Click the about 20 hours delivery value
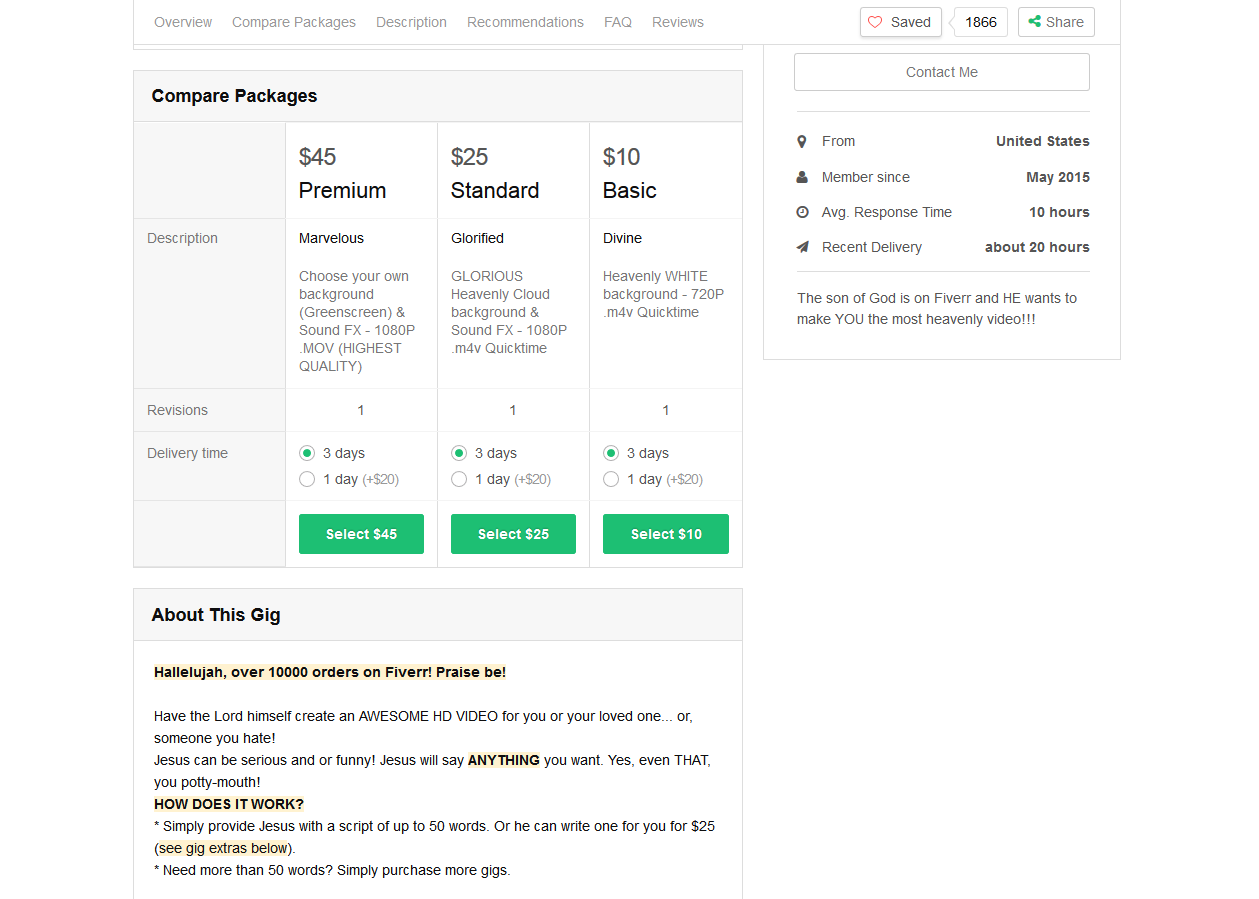Viewport: 1259px width, 899px height. [x=1037, y=247]
